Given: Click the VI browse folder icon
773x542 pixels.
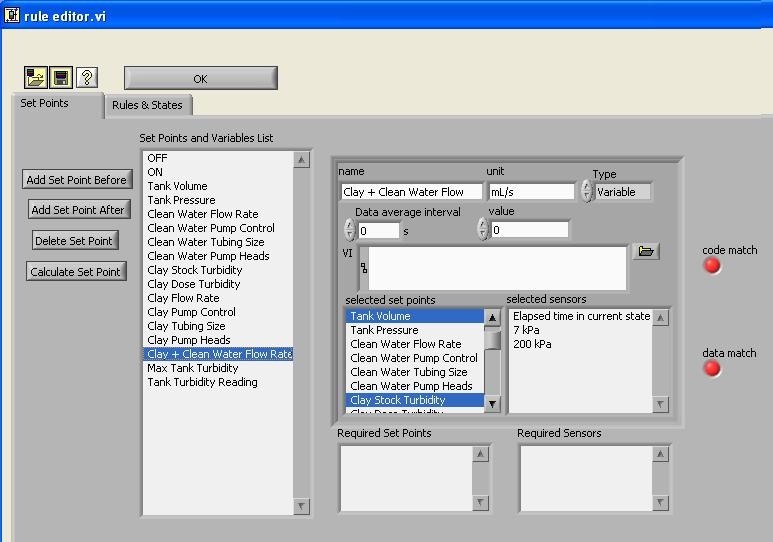Looking at the screenshot, I should [x=646, y=251].
